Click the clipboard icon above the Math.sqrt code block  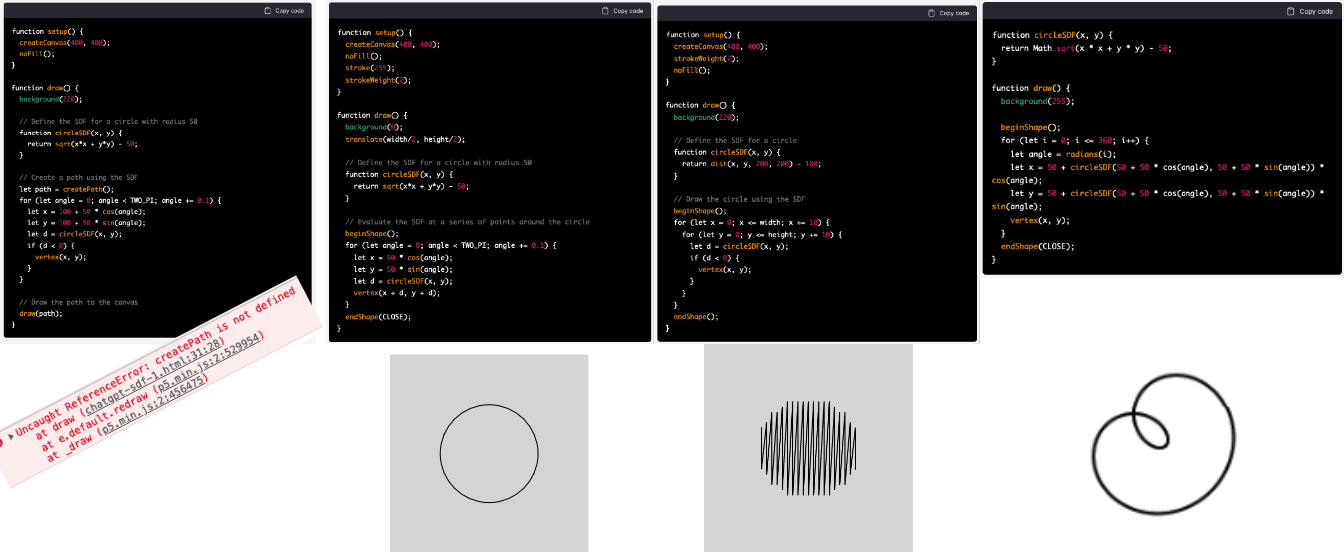1291,11
